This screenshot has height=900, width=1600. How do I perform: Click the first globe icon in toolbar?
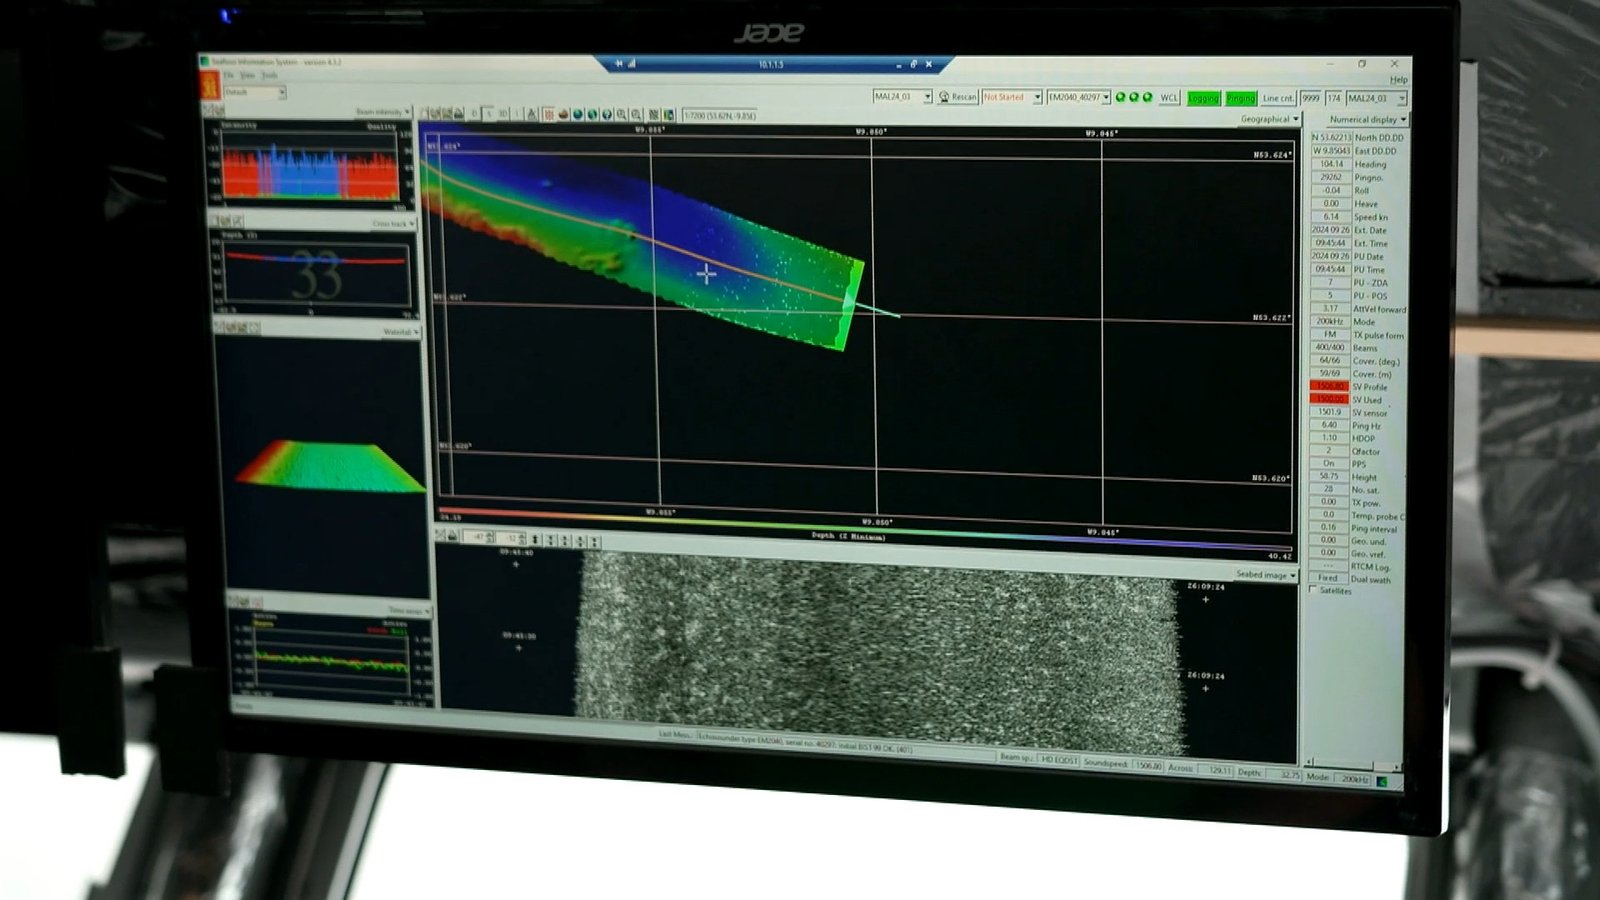click(x=578, y=114)
